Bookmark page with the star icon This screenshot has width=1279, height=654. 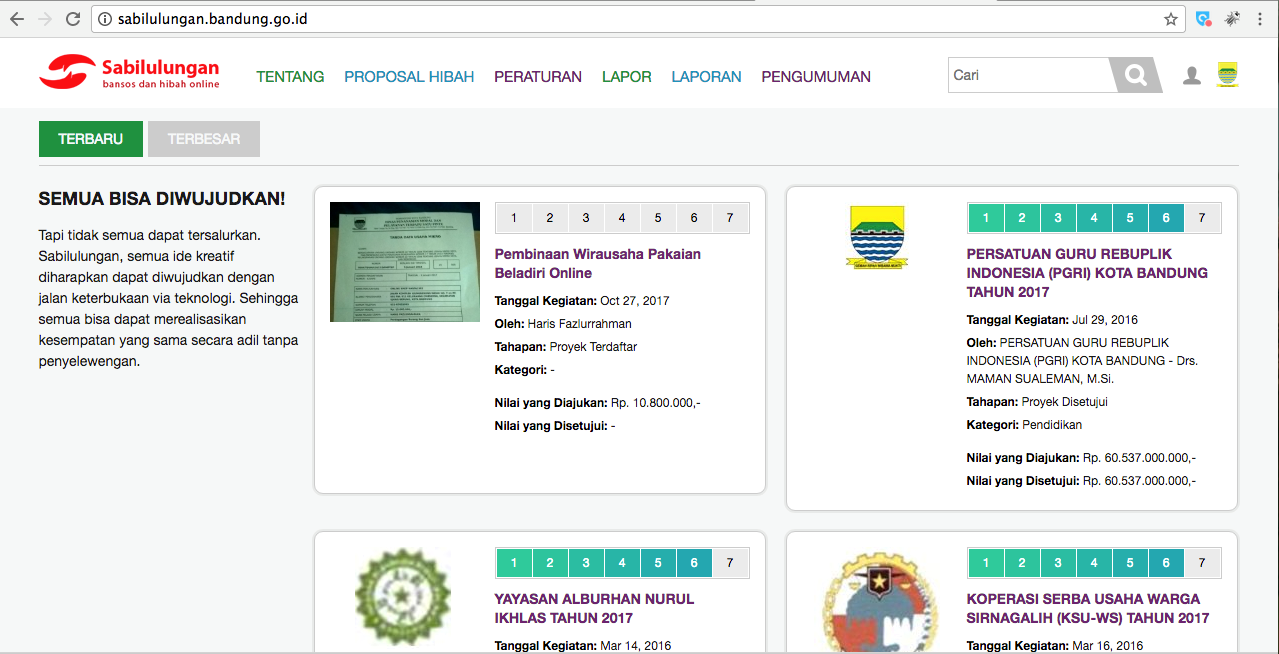pyautogui.click(x=1170, y=19)
